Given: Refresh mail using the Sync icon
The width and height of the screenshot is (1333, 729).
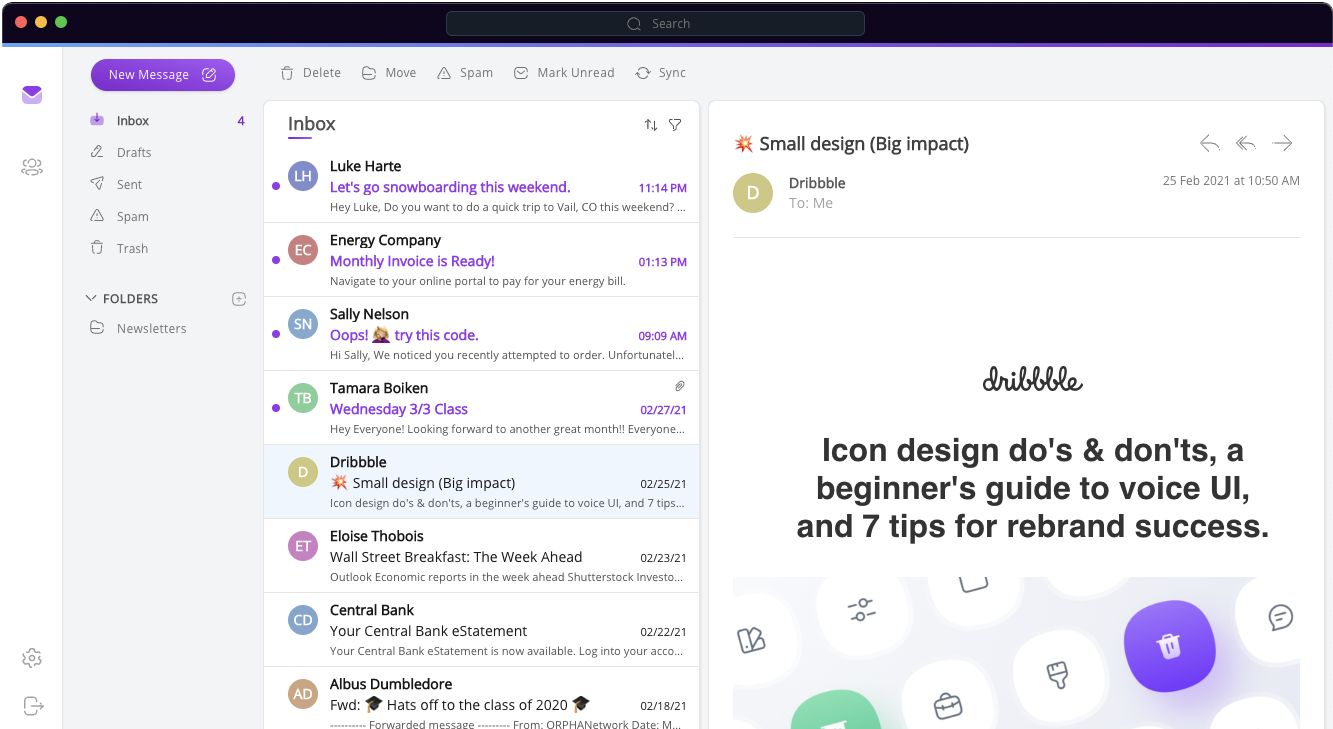Looking at the screenshot, I should (x=641, y=72).
